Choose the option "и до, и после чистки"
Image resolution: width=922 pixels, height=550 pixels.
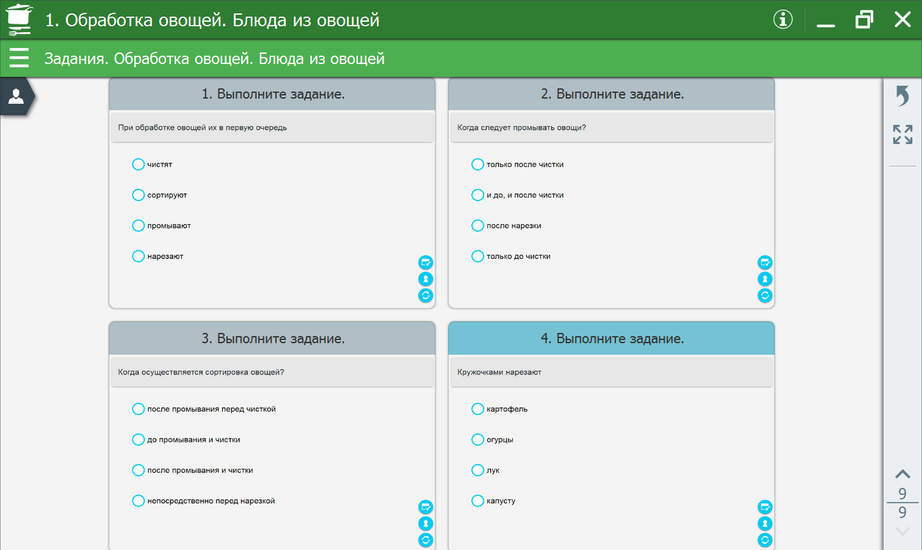click(477, 195)
